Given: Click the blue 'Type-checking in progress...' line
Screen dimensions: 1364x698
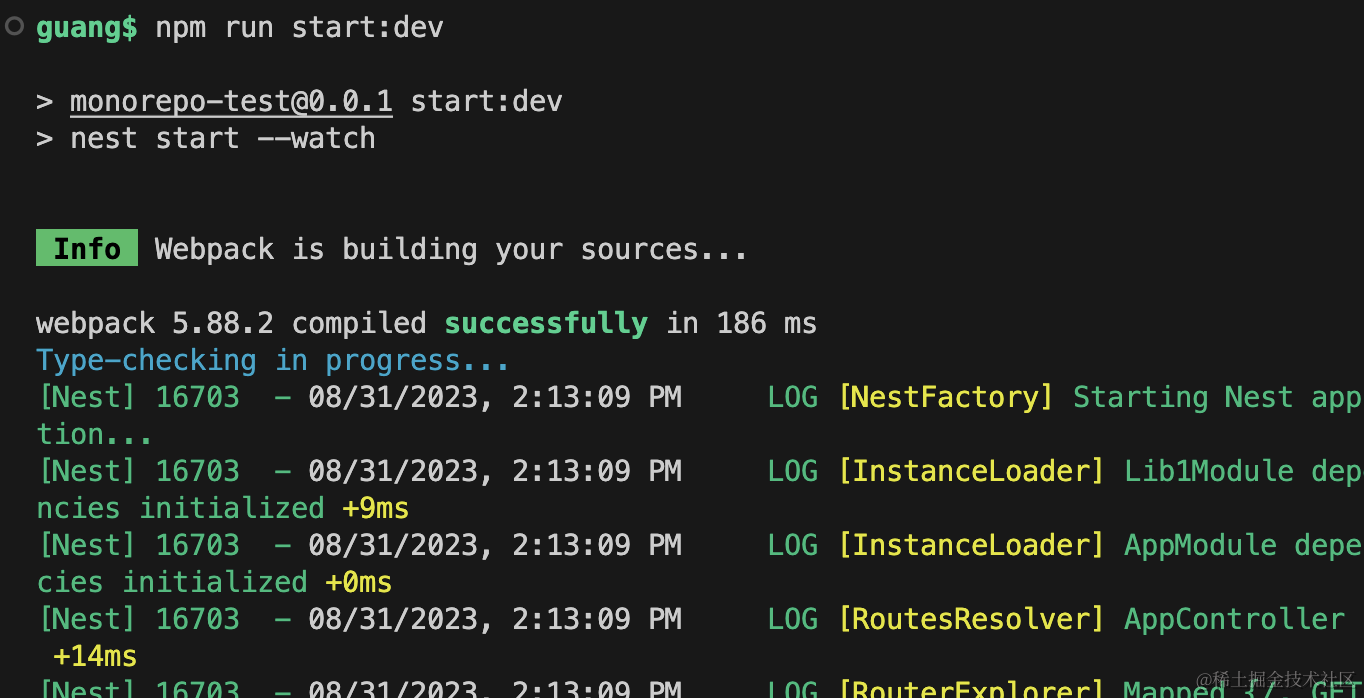Looking at the screenshot, I should (x=273, y=360).
